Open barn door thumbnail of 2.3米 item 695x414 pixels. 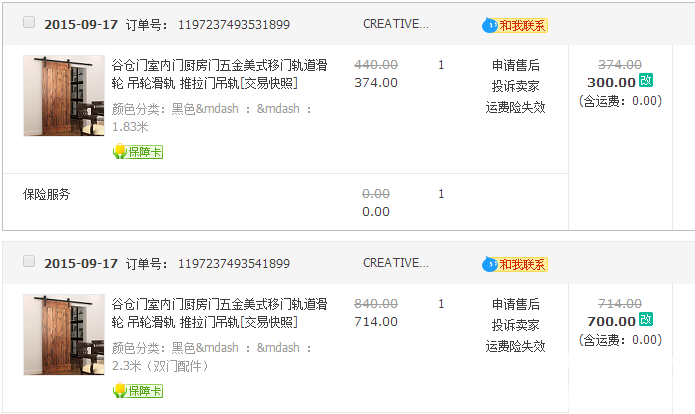(x=63, y=335)
